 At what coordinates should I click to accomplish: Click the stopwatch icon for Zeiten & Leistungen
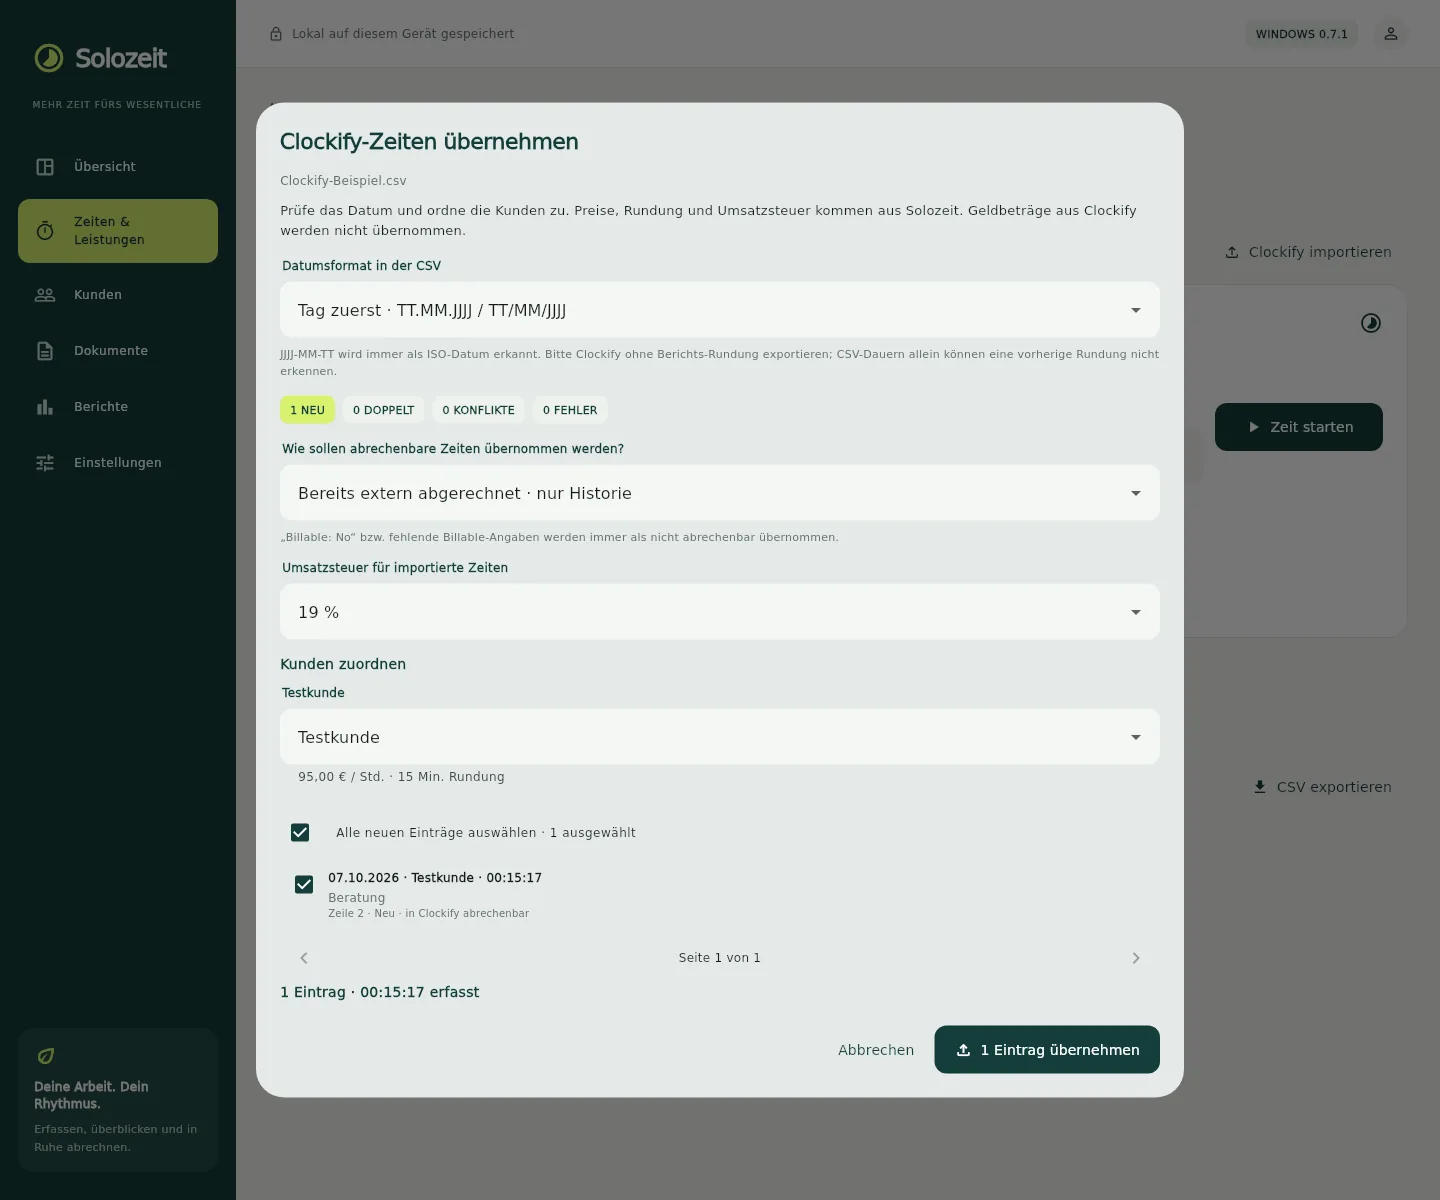click(x=45, y=231)
